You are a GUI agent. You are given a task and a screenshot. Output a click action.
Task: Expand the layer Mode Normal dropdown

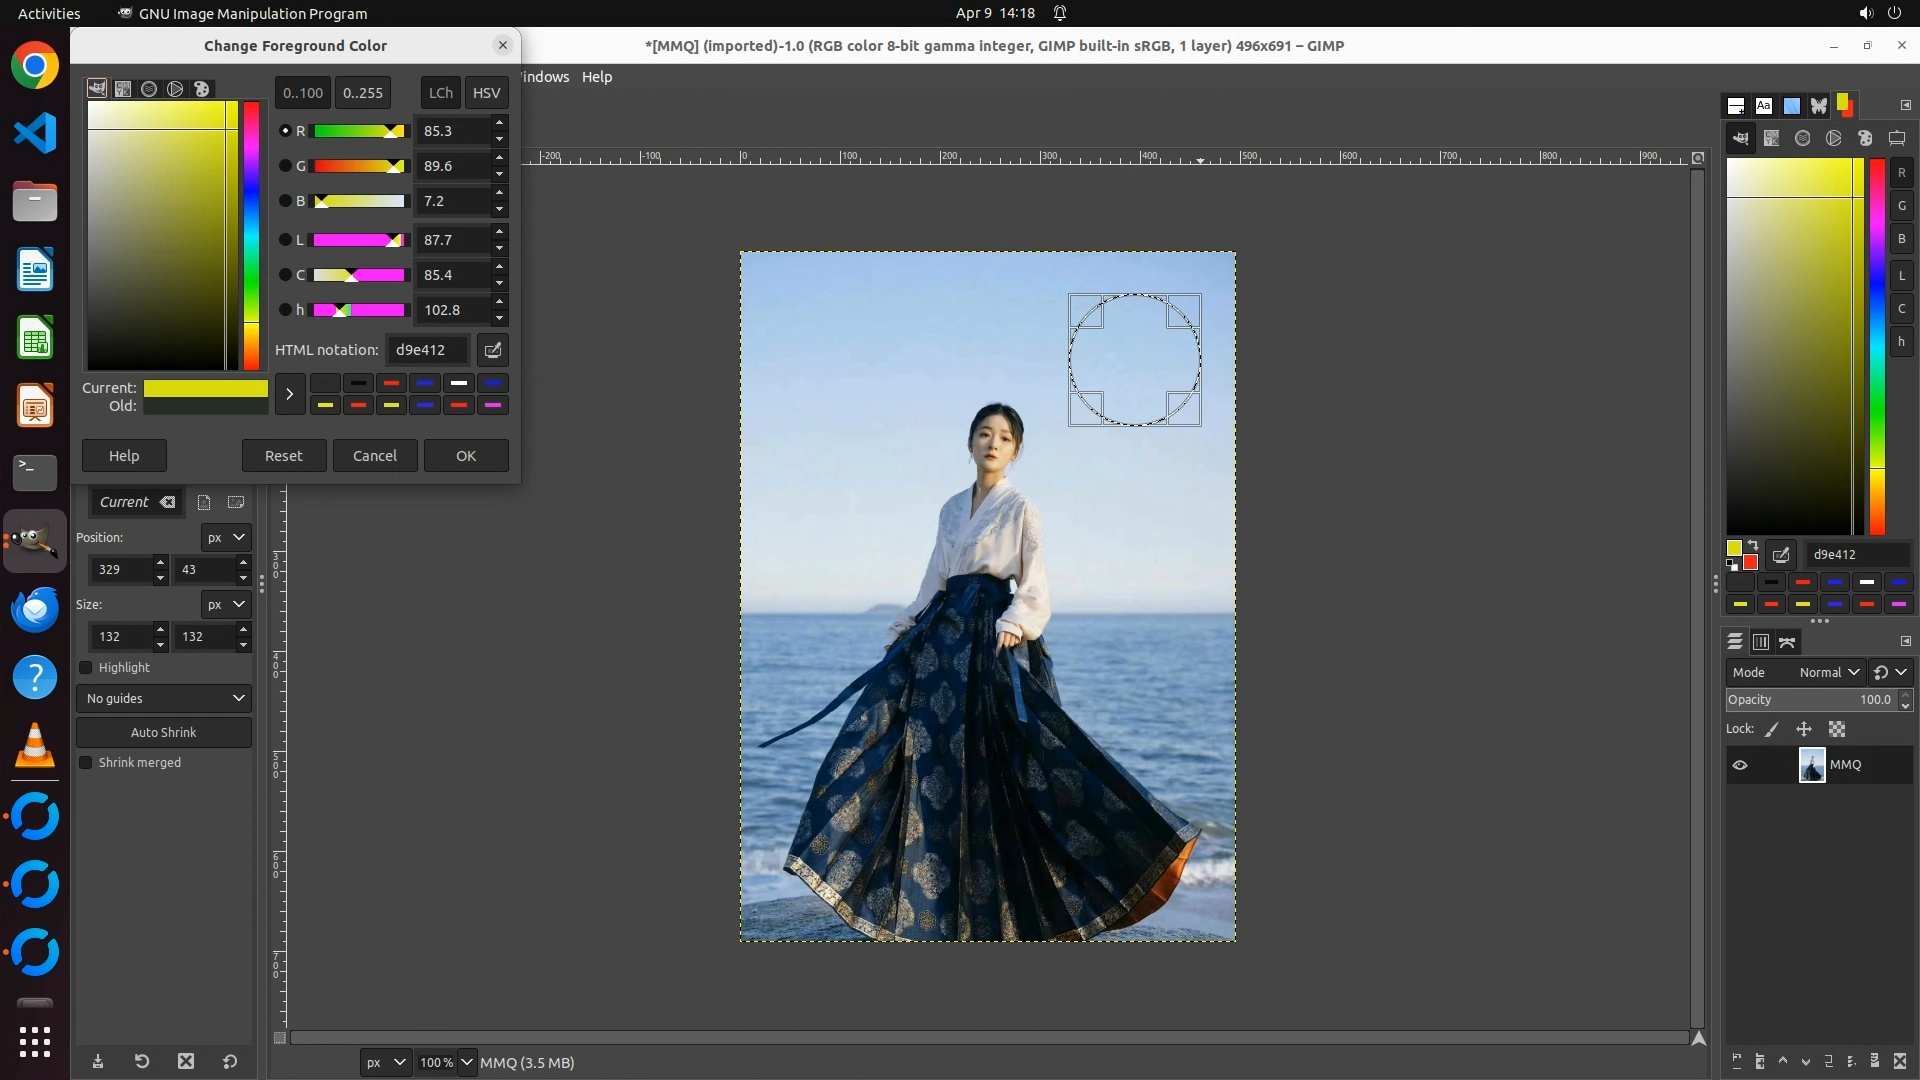[x=1828, y=673]
